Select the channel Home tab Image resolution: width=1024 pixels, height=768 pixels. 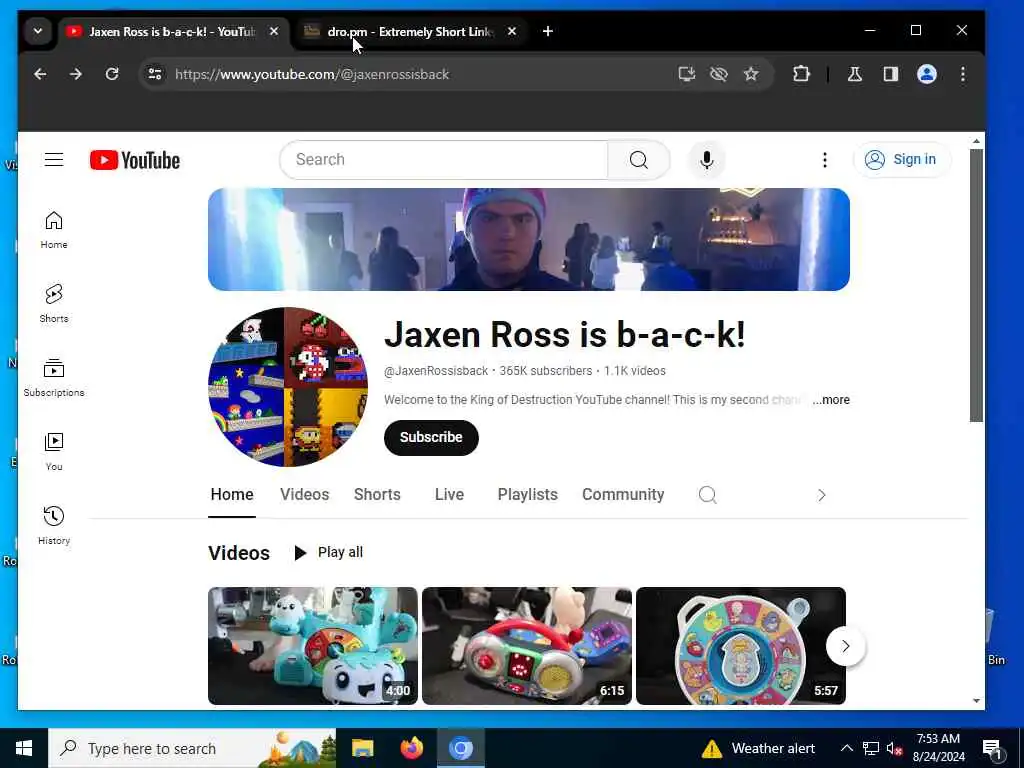232,494
